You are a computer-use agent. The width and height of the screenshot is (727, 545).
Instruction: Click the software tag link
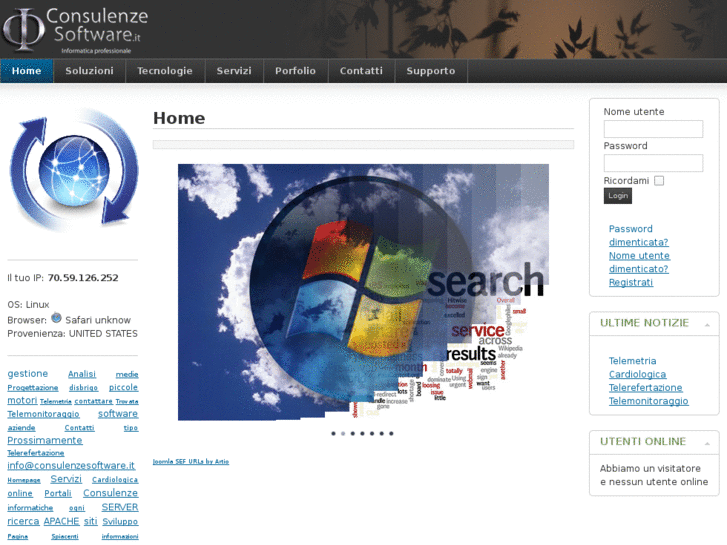click(x=118, y=414)
